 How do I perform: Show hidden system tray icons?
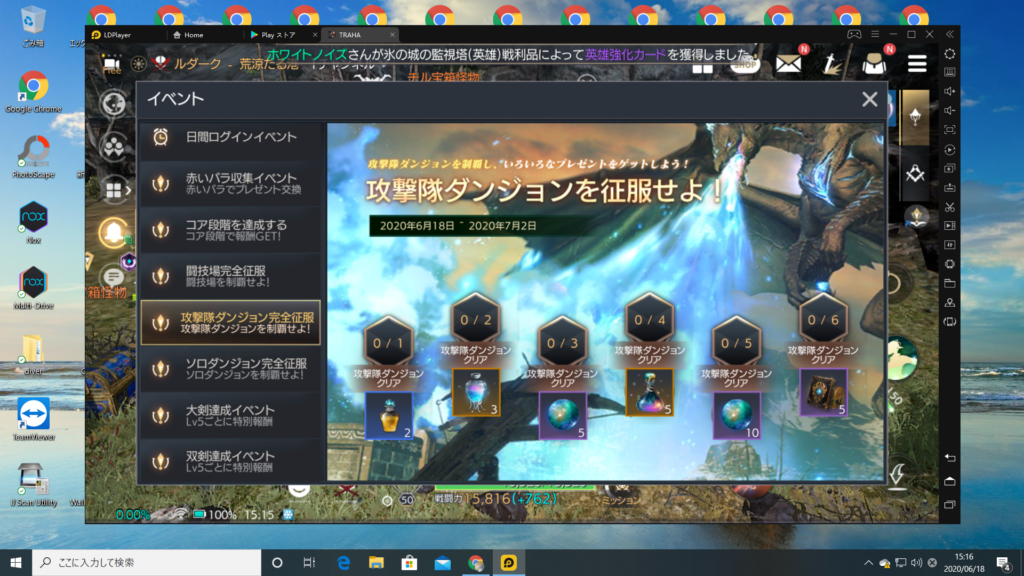pos(868,562)
